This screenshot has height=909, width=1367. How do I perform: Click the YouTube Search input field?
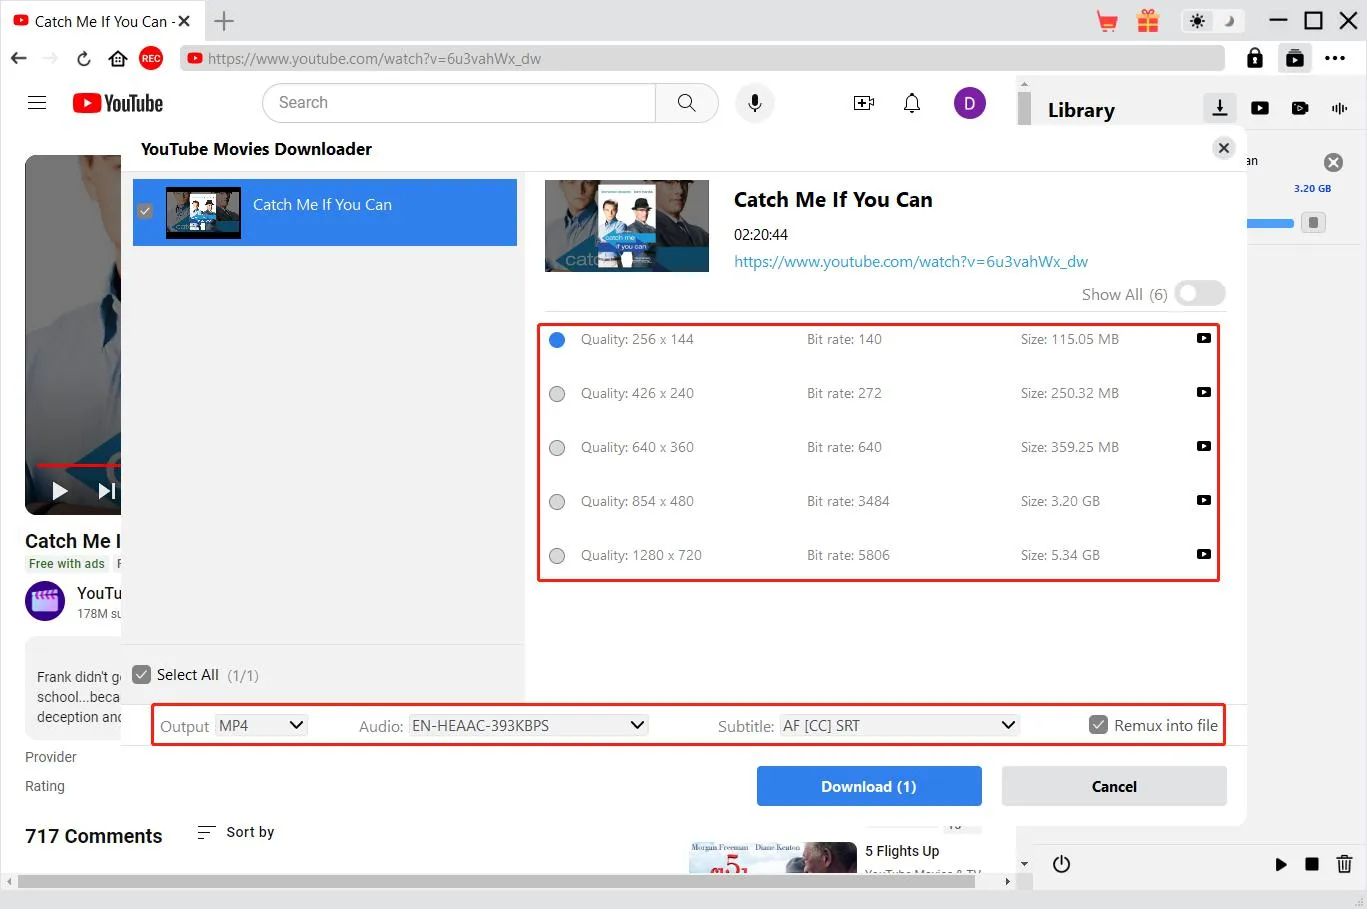(459, 103)
